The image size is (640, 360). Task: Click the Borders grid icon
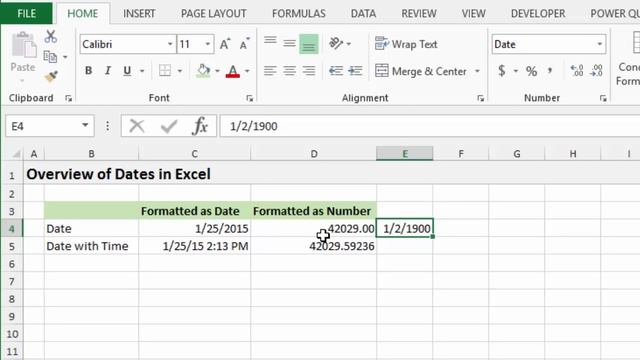165,71
